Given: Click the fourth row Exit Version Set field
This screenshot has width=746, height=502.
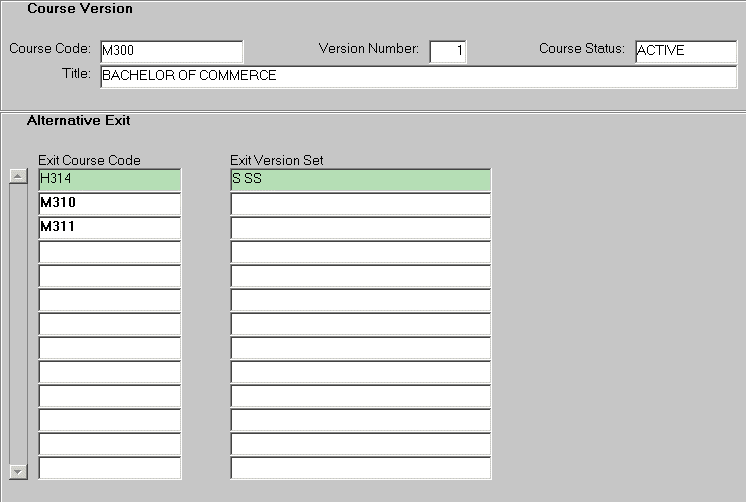Looking at the screenshot, I should click(x=360, y=252).
